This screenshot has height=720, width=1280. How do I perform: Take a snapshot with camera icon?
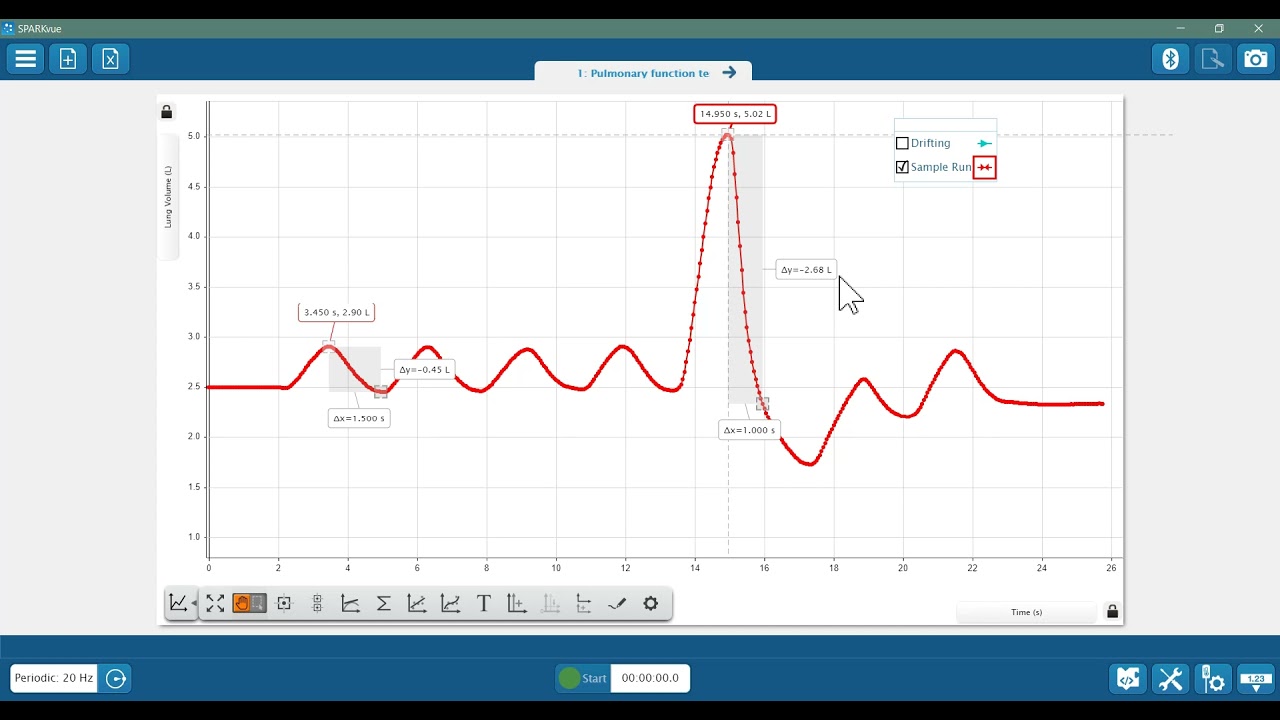click(1255, 59)
